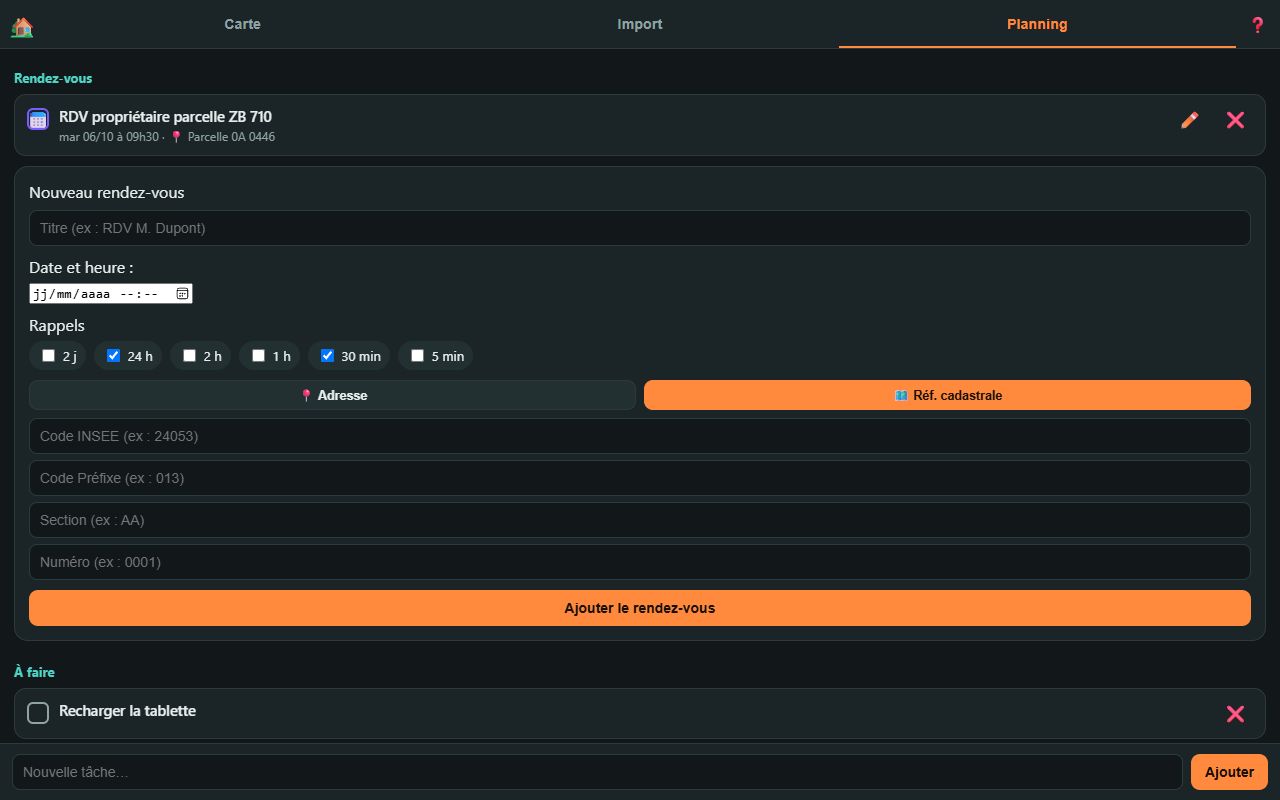This screenshot has height=800, width=1280.
Task: Uncheck the 30 min reminder
Action: click(x=327, y=355)
